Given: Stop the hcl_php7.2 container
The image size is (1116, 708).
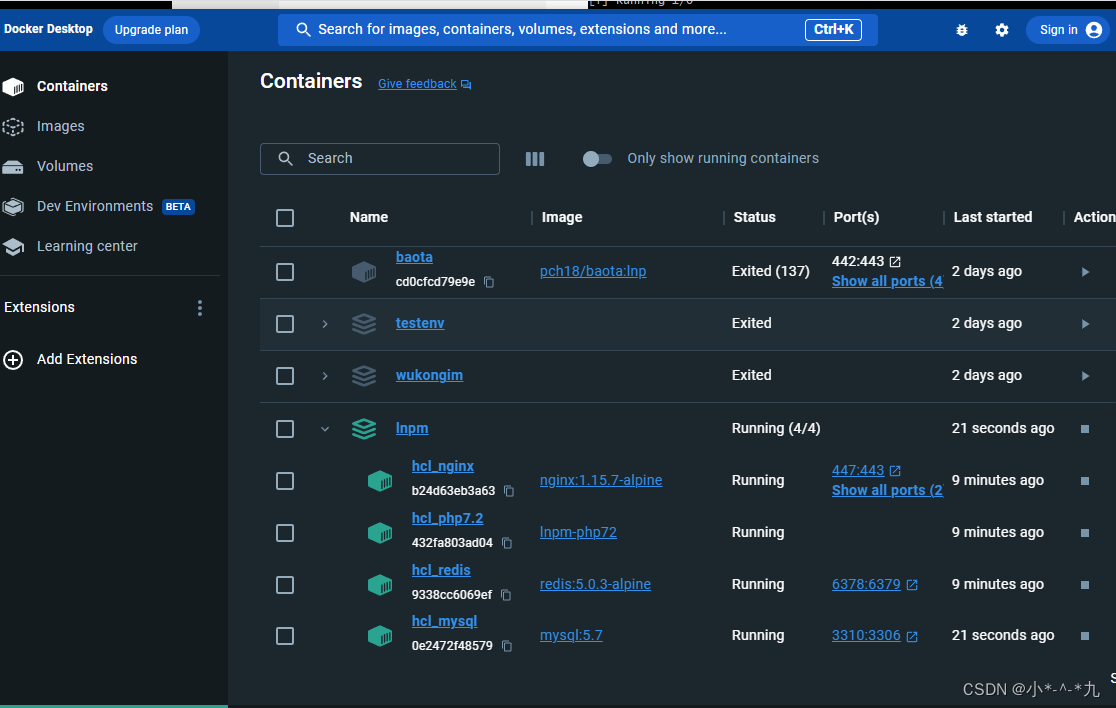Looking at the screenshot, I should pos(1085,533).
